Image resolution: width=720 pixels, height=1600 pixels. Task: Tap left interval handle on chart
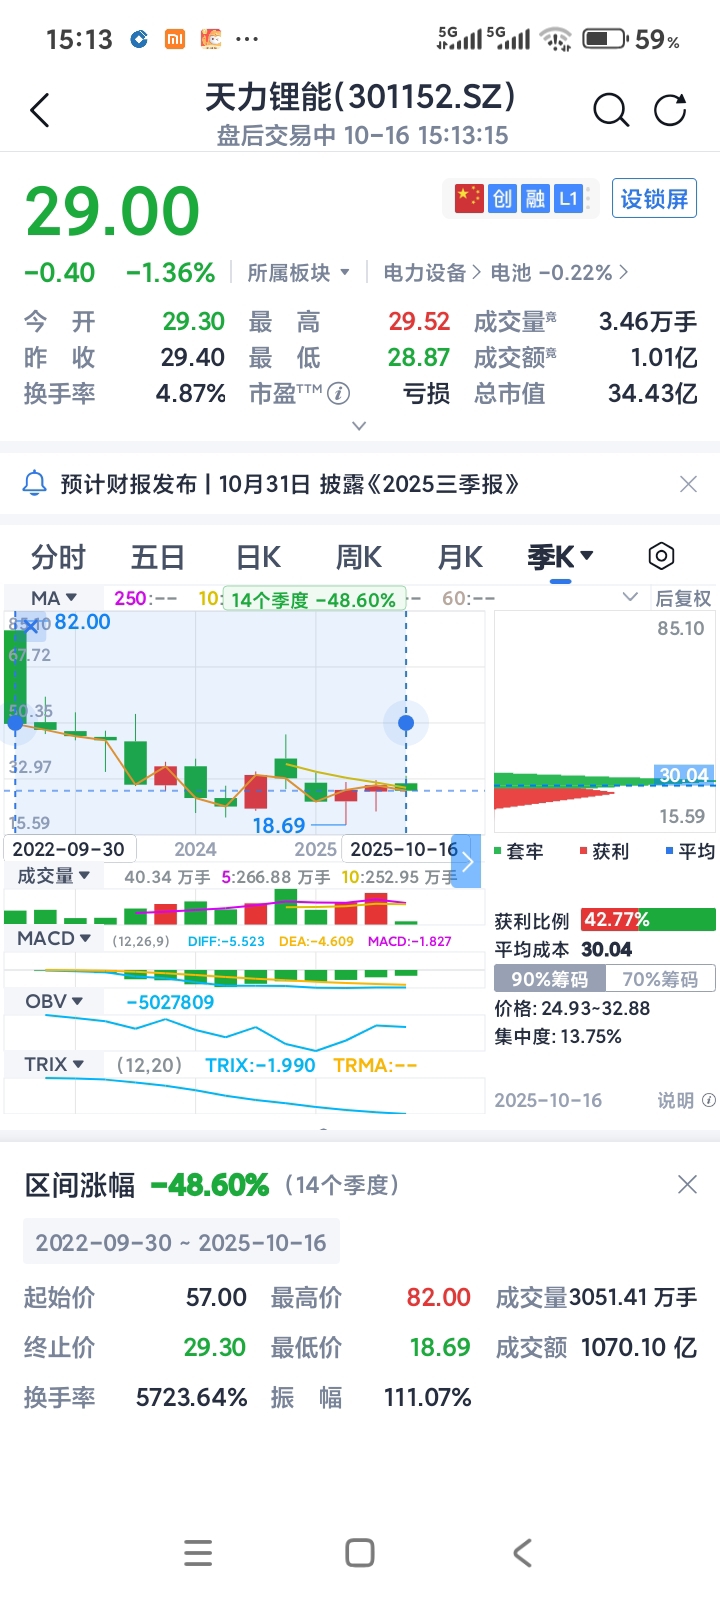click(x=15, y=722)
